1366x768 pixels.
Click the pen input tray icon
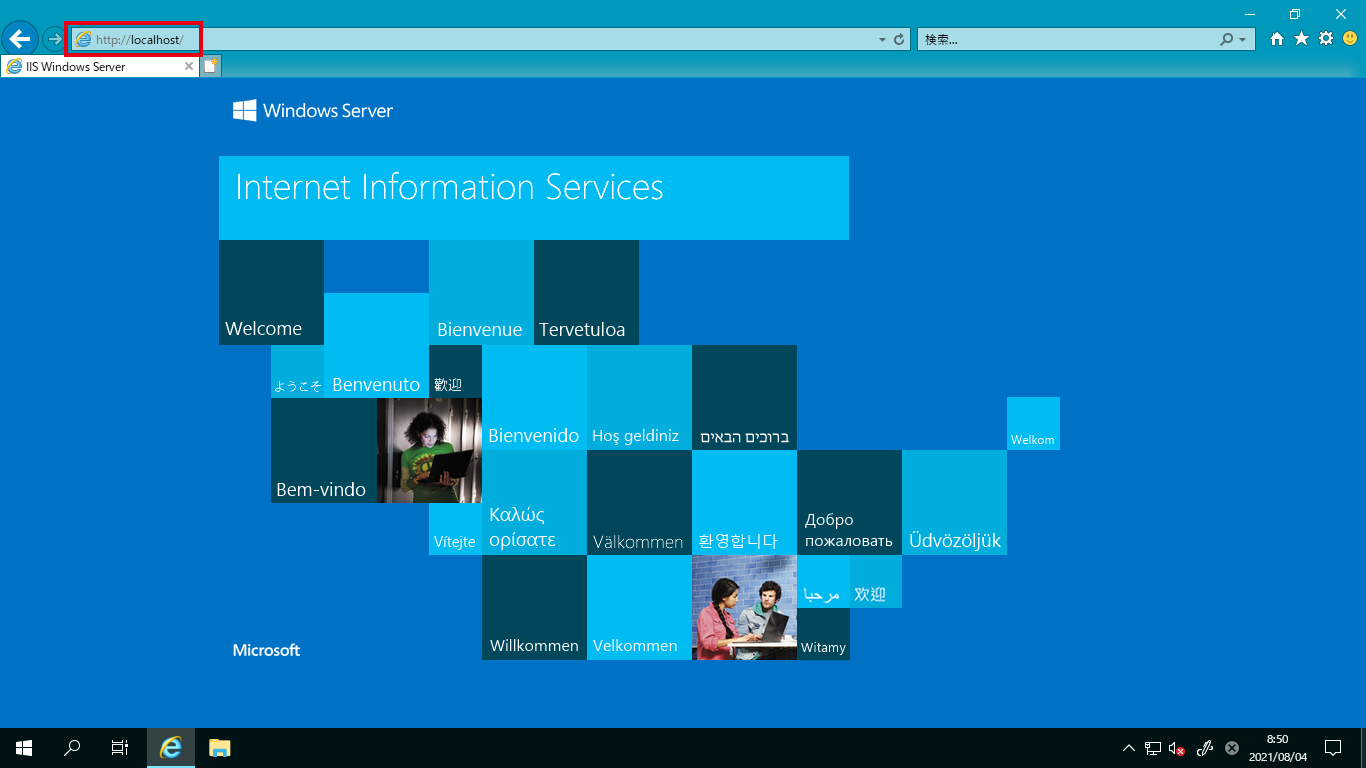pos(1205,747)
